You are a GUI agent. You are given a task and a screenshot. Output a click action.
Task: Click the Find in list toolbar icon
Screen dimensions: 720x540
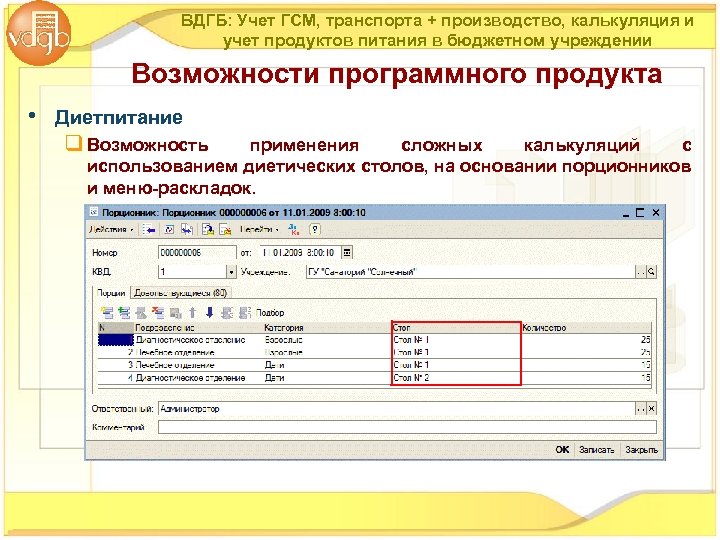149,230
